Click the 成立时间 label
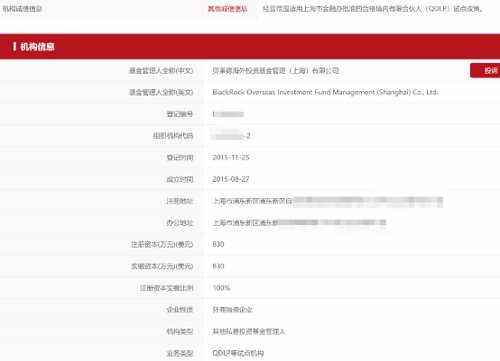Image resolution: width=500 pixels, height=361 pixels. [180, 179]
